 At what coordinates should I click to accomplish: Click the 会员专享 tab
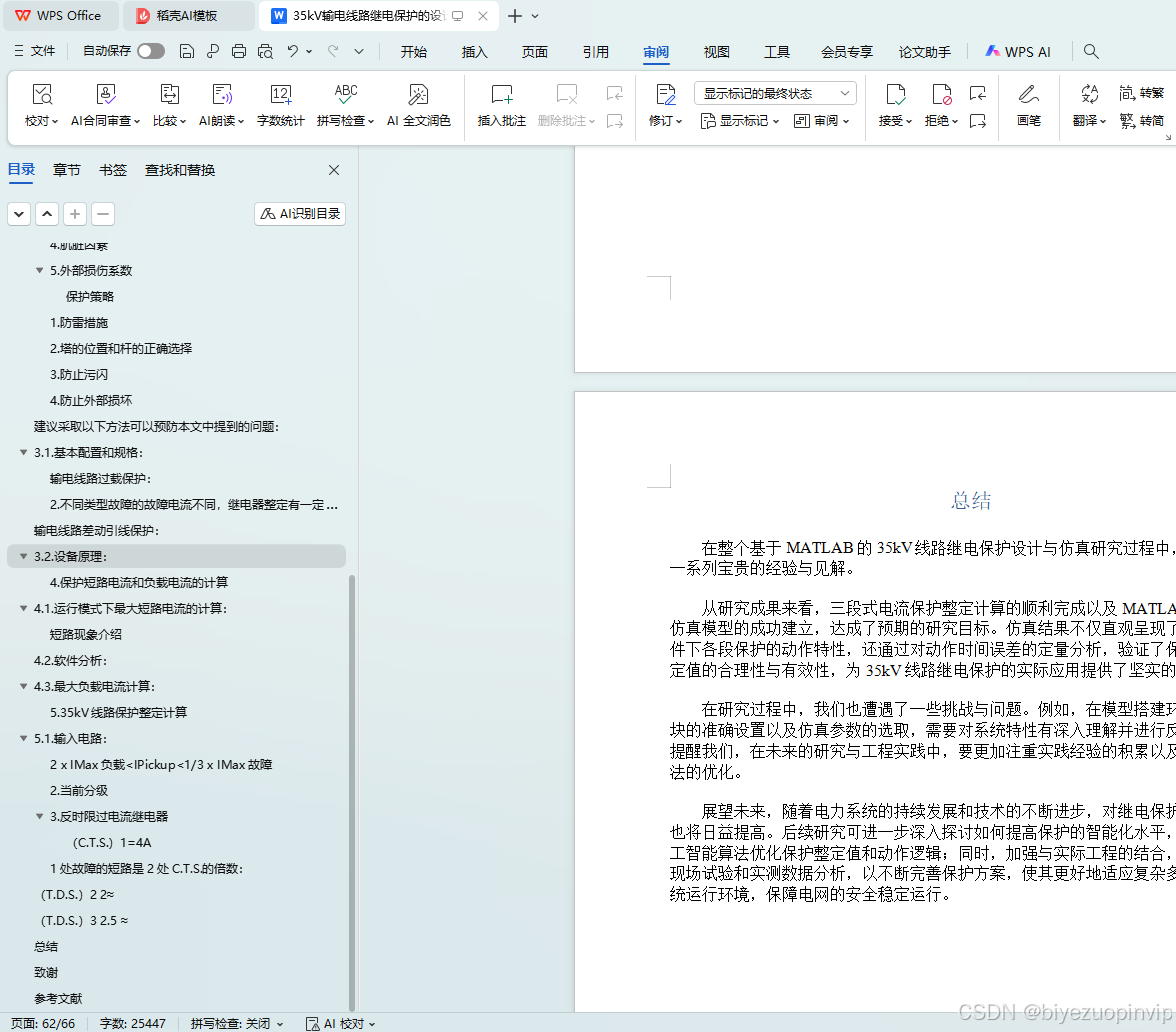click(847, 52)
